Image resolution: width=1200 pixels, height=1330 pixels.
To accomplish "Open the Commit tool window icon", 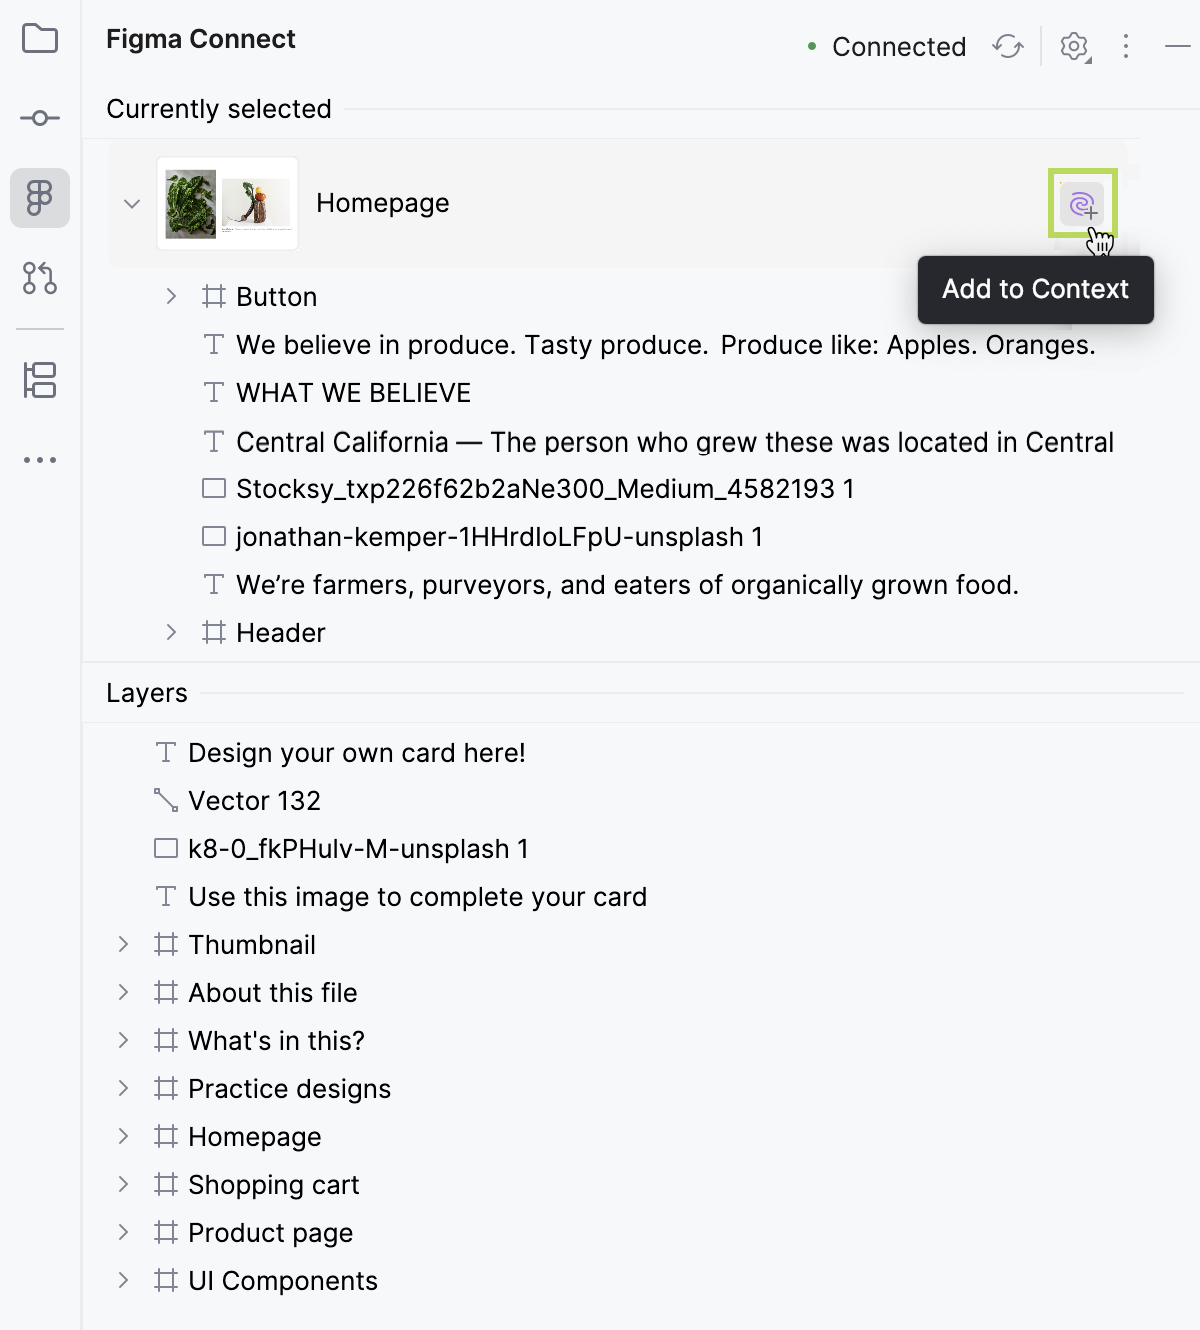I will [40, 118].
